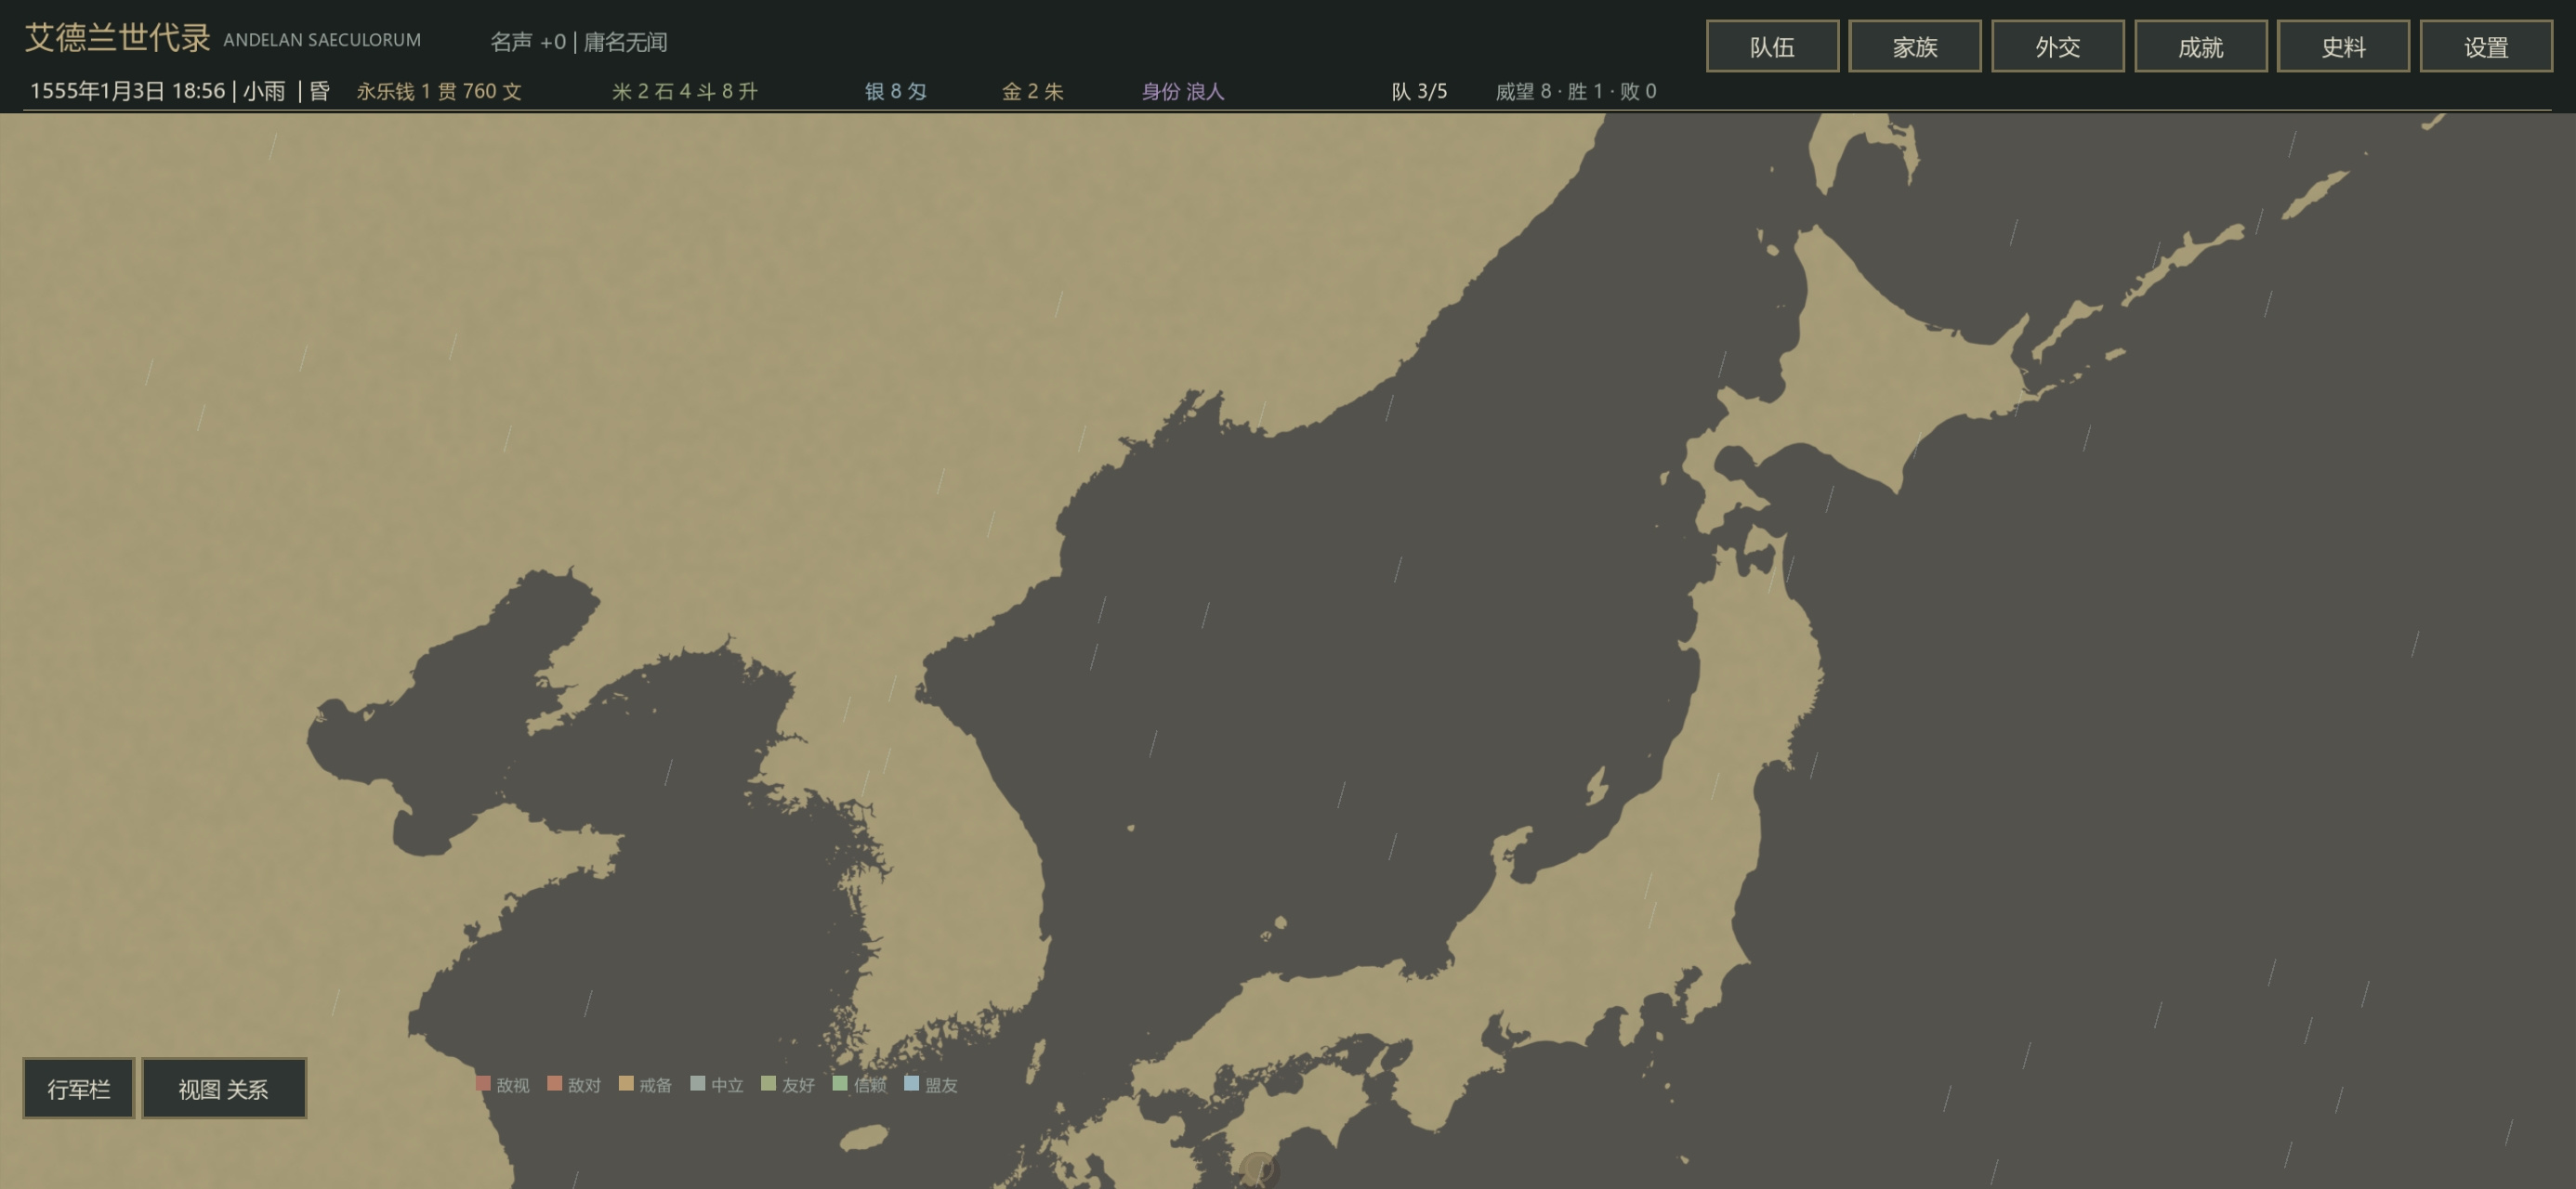Open the 外交 diplomacy menu
2576x1189 pixels.
click(2057, 46)
